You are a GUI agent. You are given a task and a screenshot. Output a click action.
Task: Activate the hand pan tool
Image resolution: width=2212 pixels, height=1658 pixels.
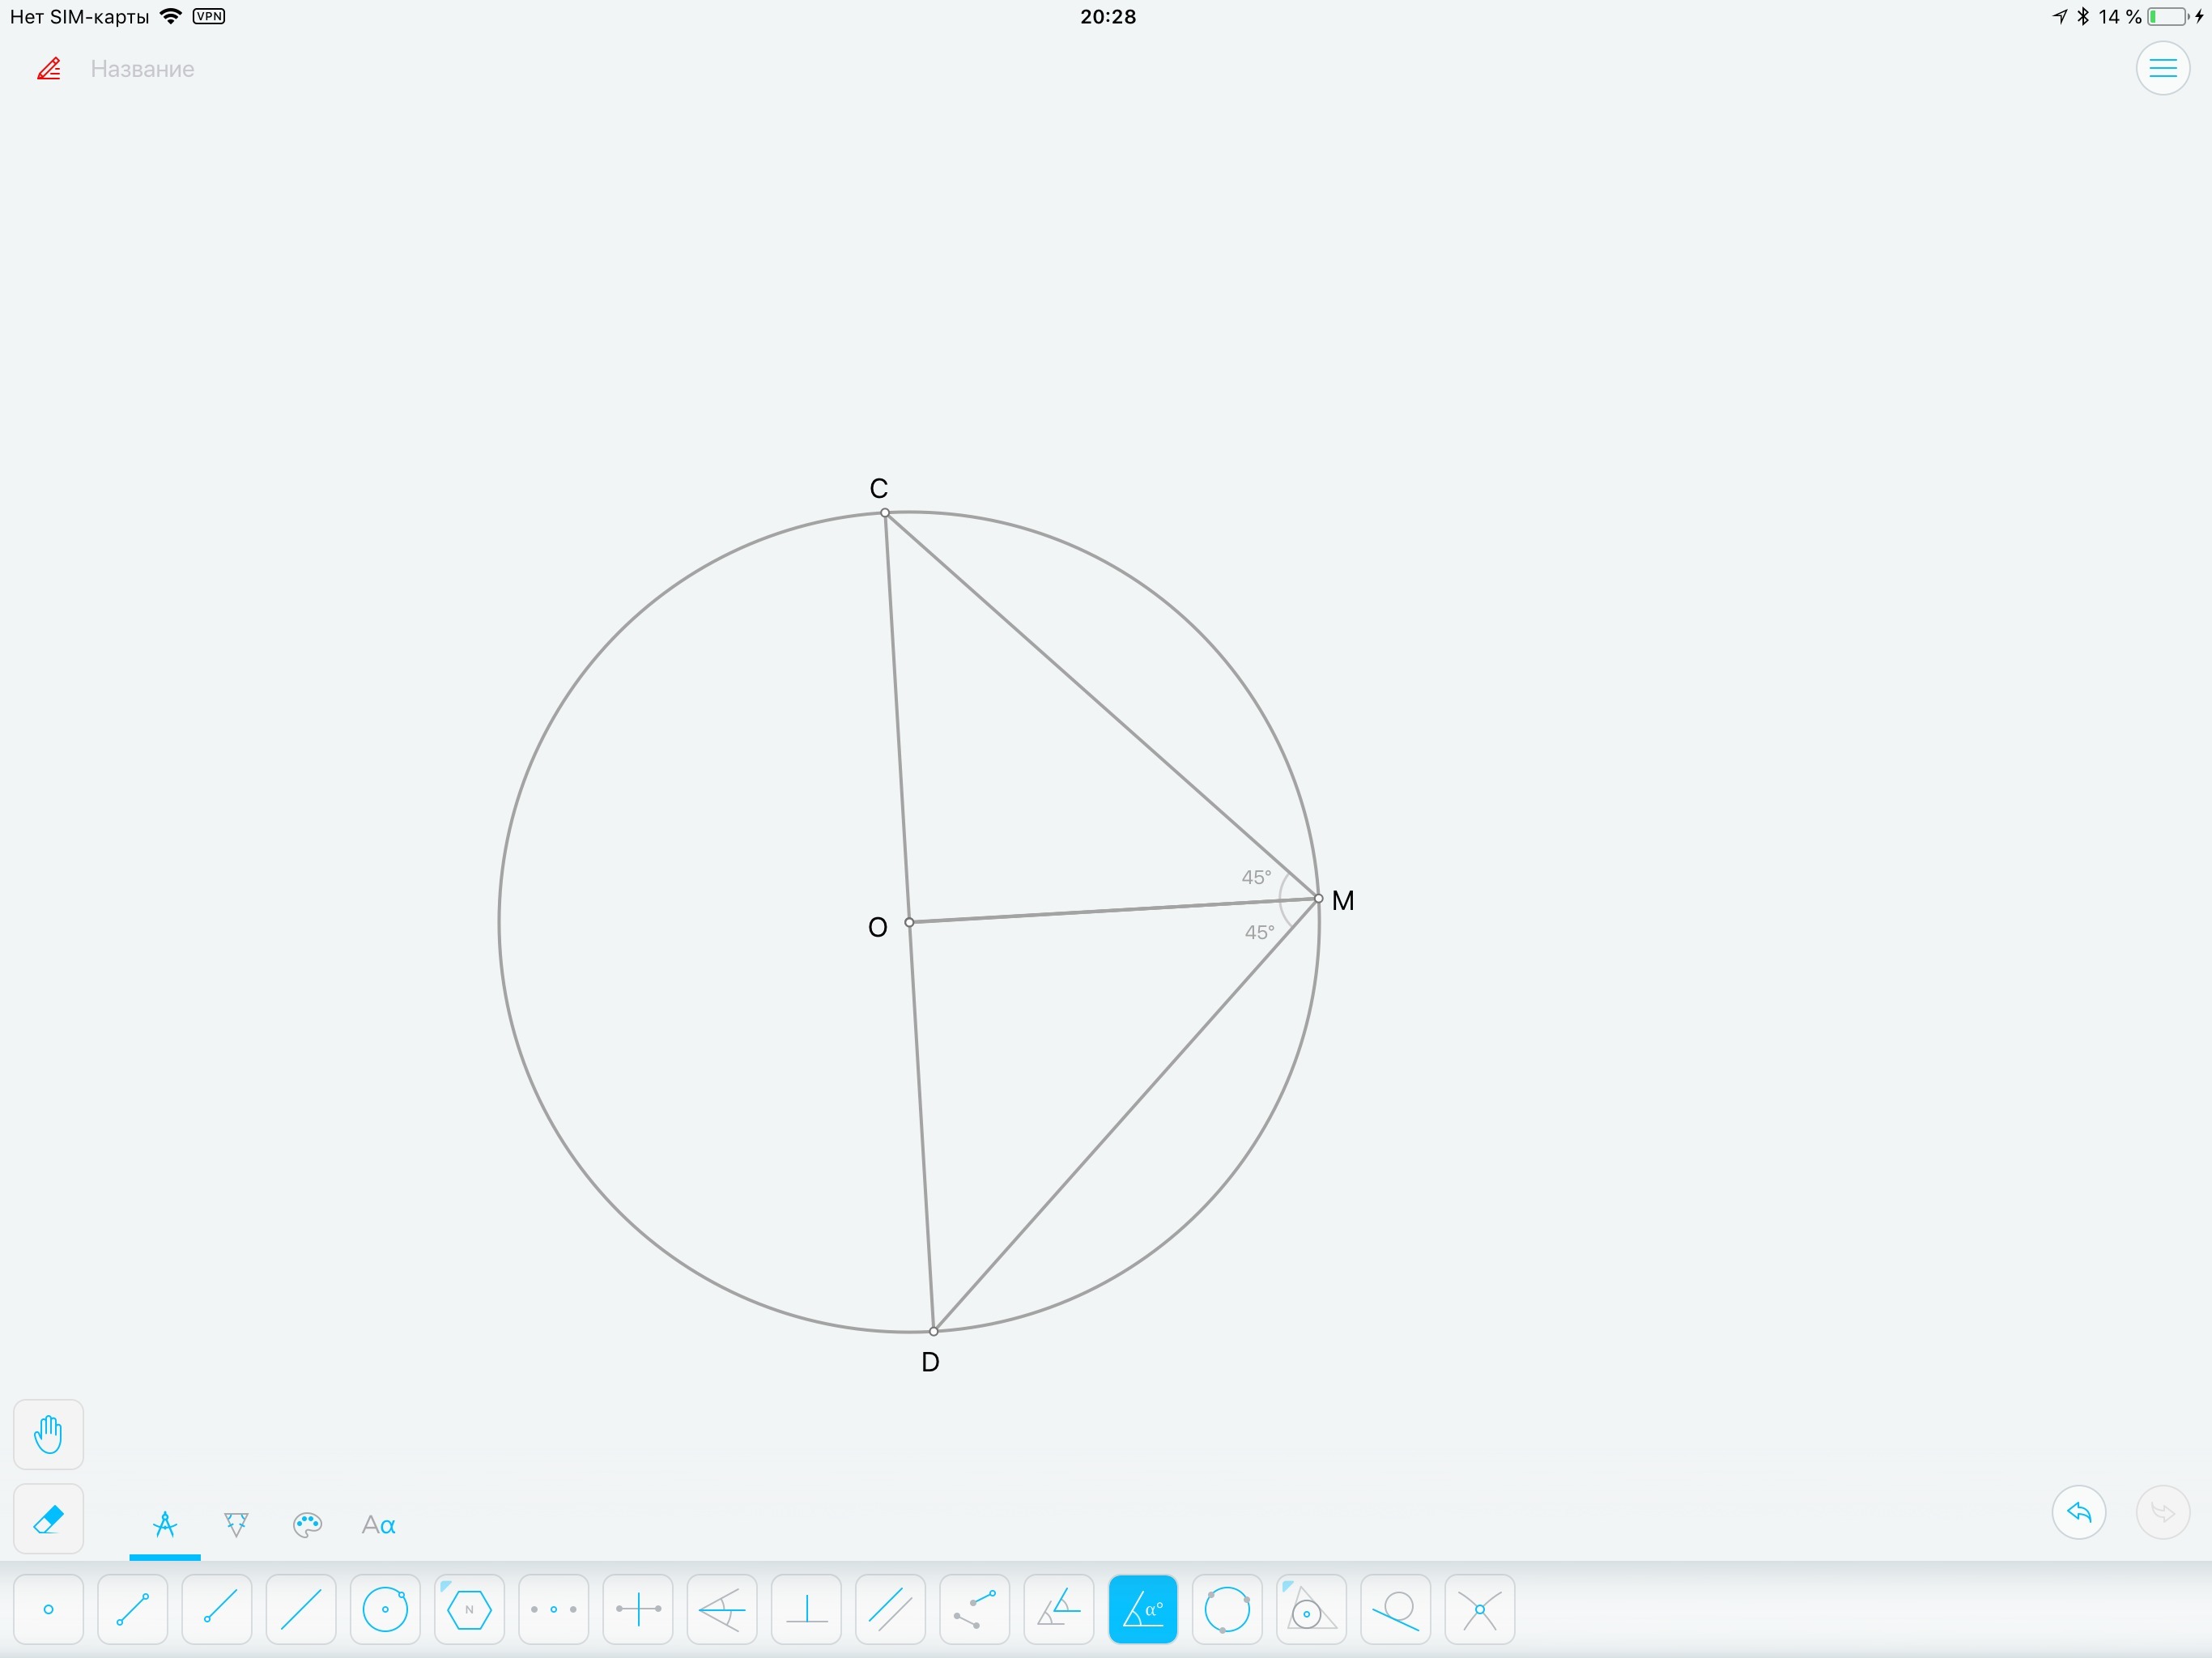click(x=48, y=1434)
